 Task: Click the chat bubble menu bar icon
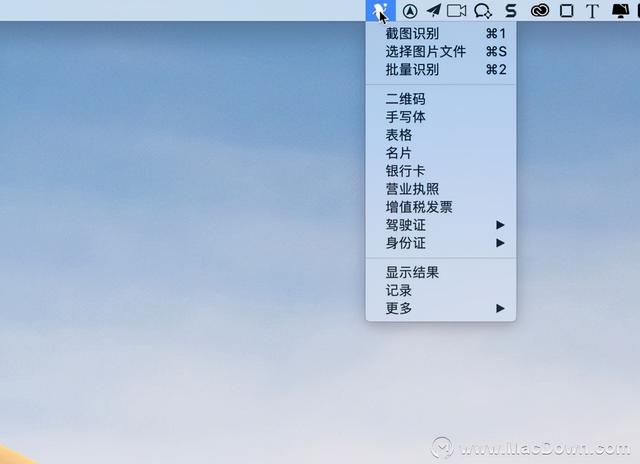483,11
